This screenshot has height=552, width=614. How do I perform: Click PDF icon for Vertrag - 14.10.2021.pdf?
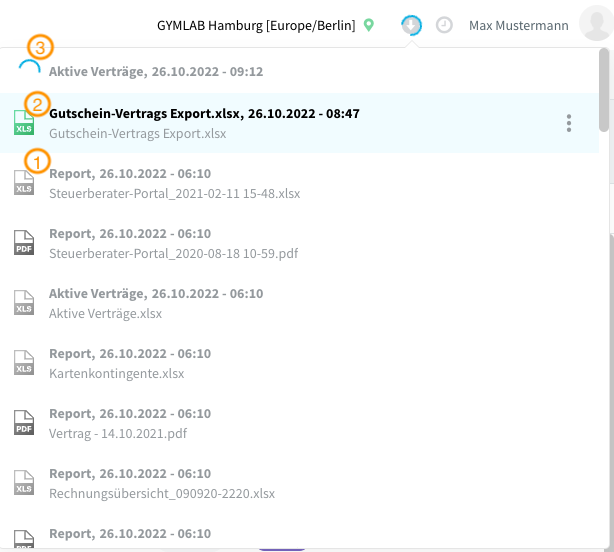(24, 423)
